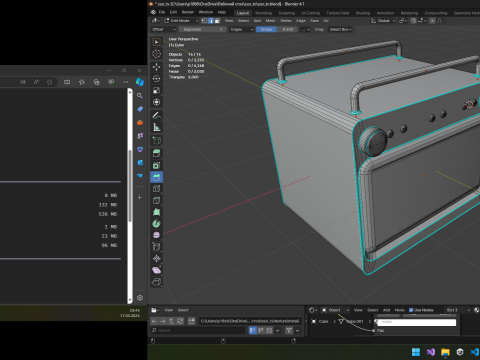480x360 pixels.
Task: Open File Explorer from the taskbar
Action: point(445,352)
